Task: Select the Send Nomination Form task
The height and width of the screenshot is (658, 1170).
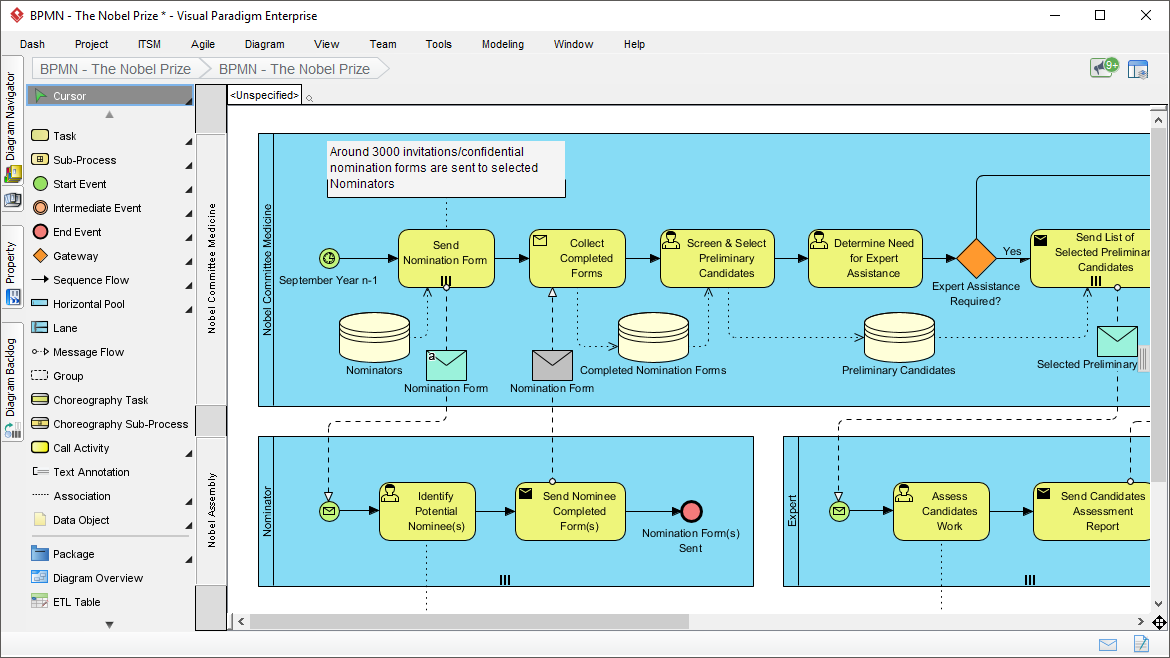Action: point(446,258)
